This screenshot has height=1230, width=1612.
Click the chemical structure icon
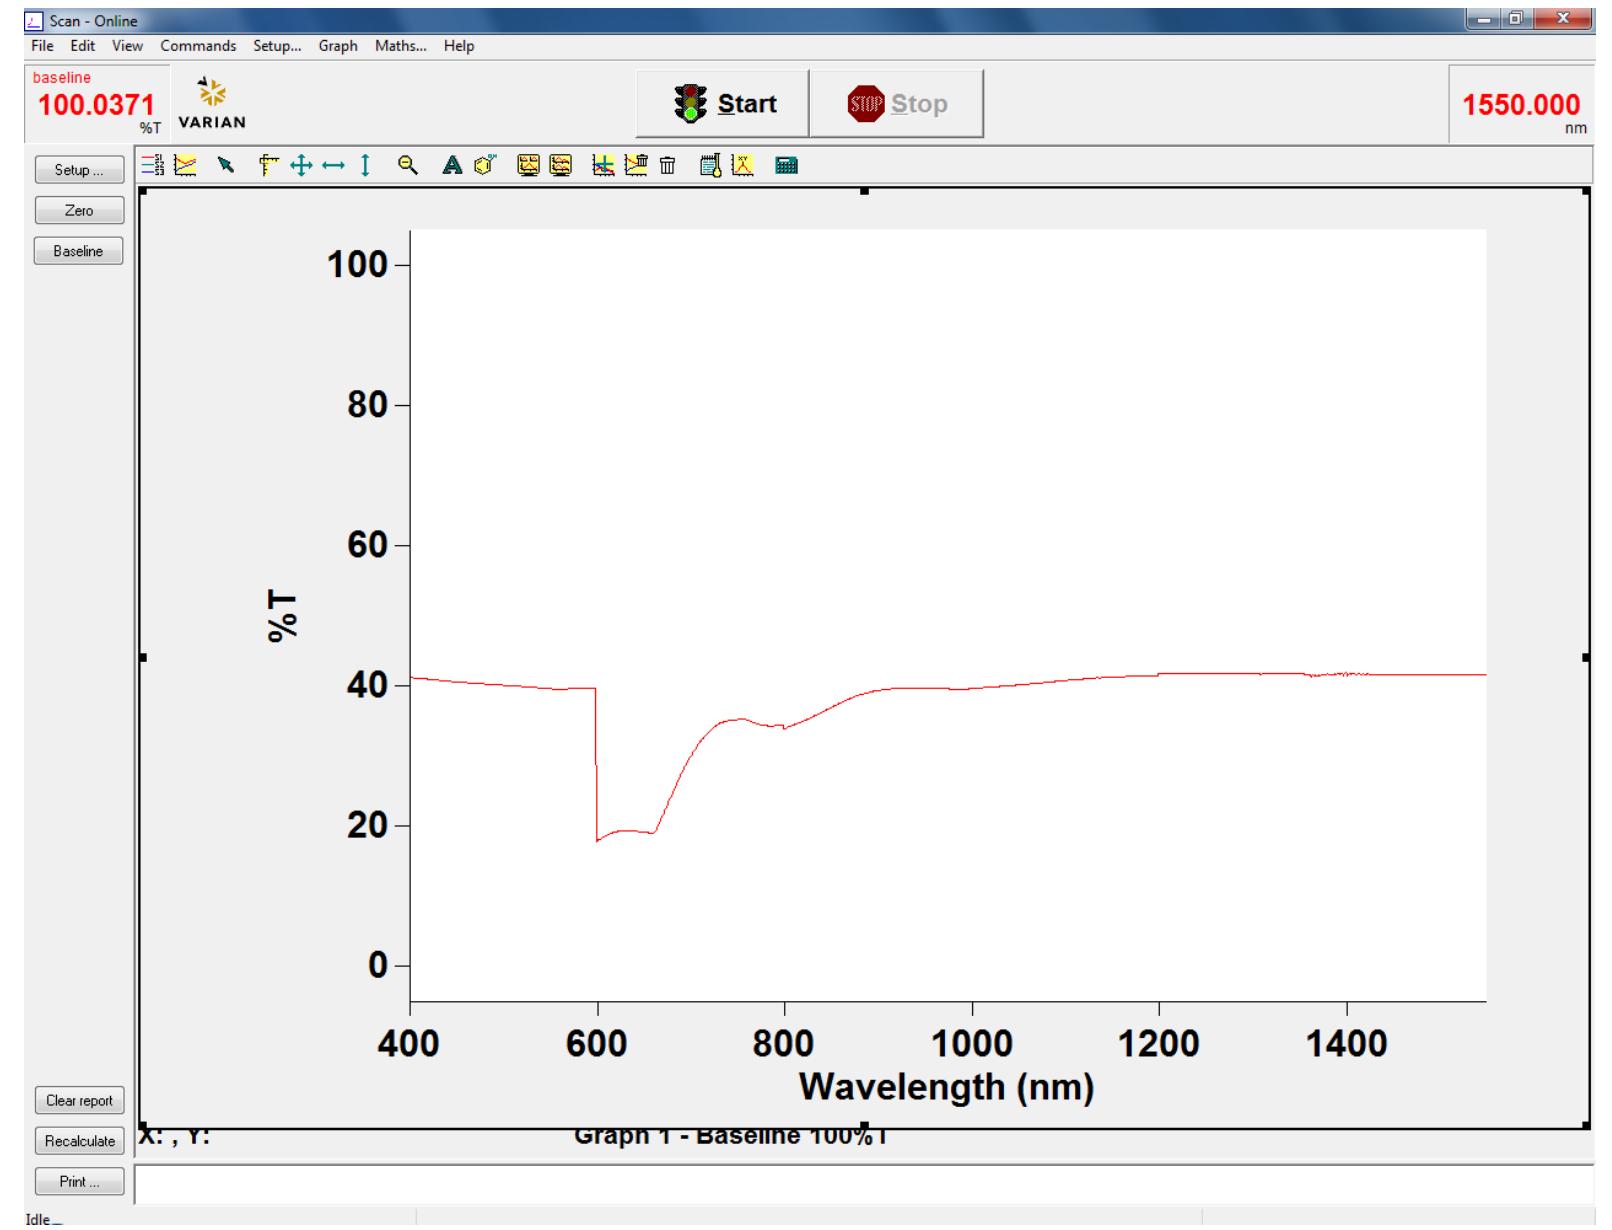485,166
